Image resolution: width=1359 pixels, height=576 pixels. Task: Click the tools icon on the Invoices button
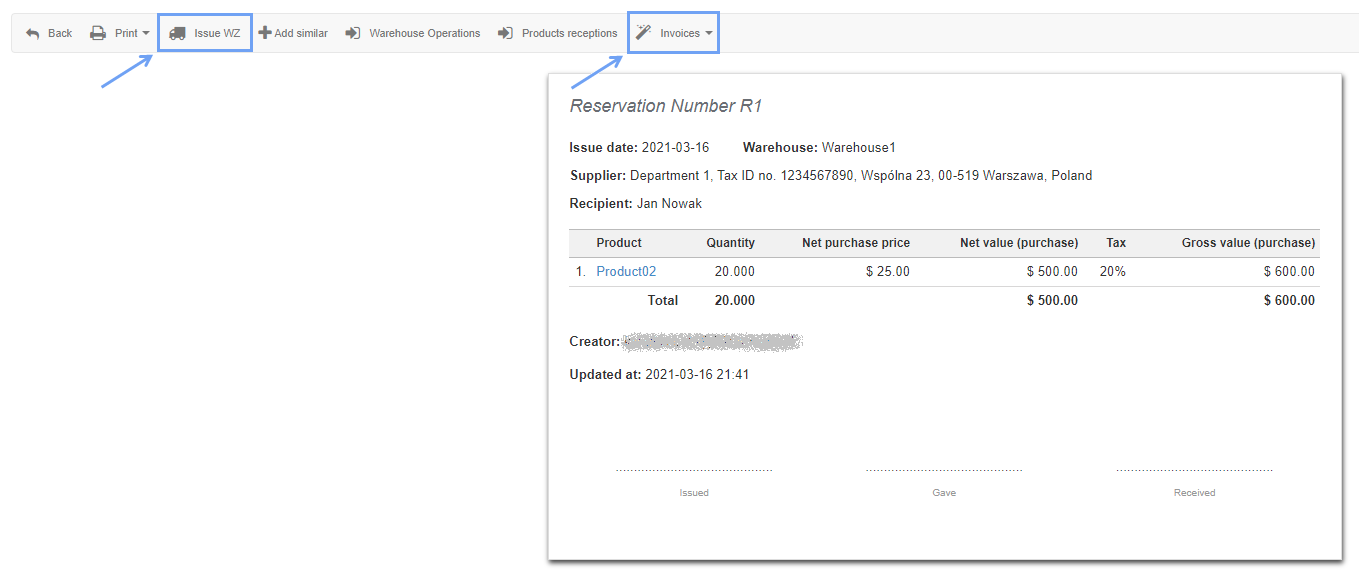click(643, 32)
